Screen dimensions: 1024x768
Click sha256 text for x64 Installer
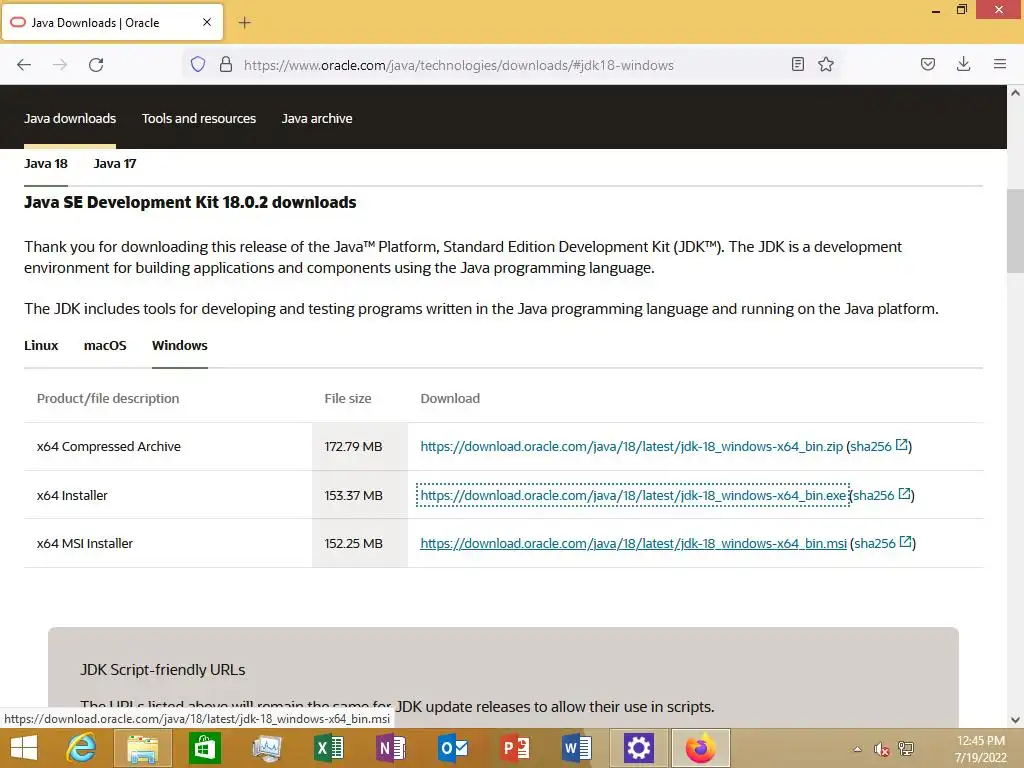874,495
